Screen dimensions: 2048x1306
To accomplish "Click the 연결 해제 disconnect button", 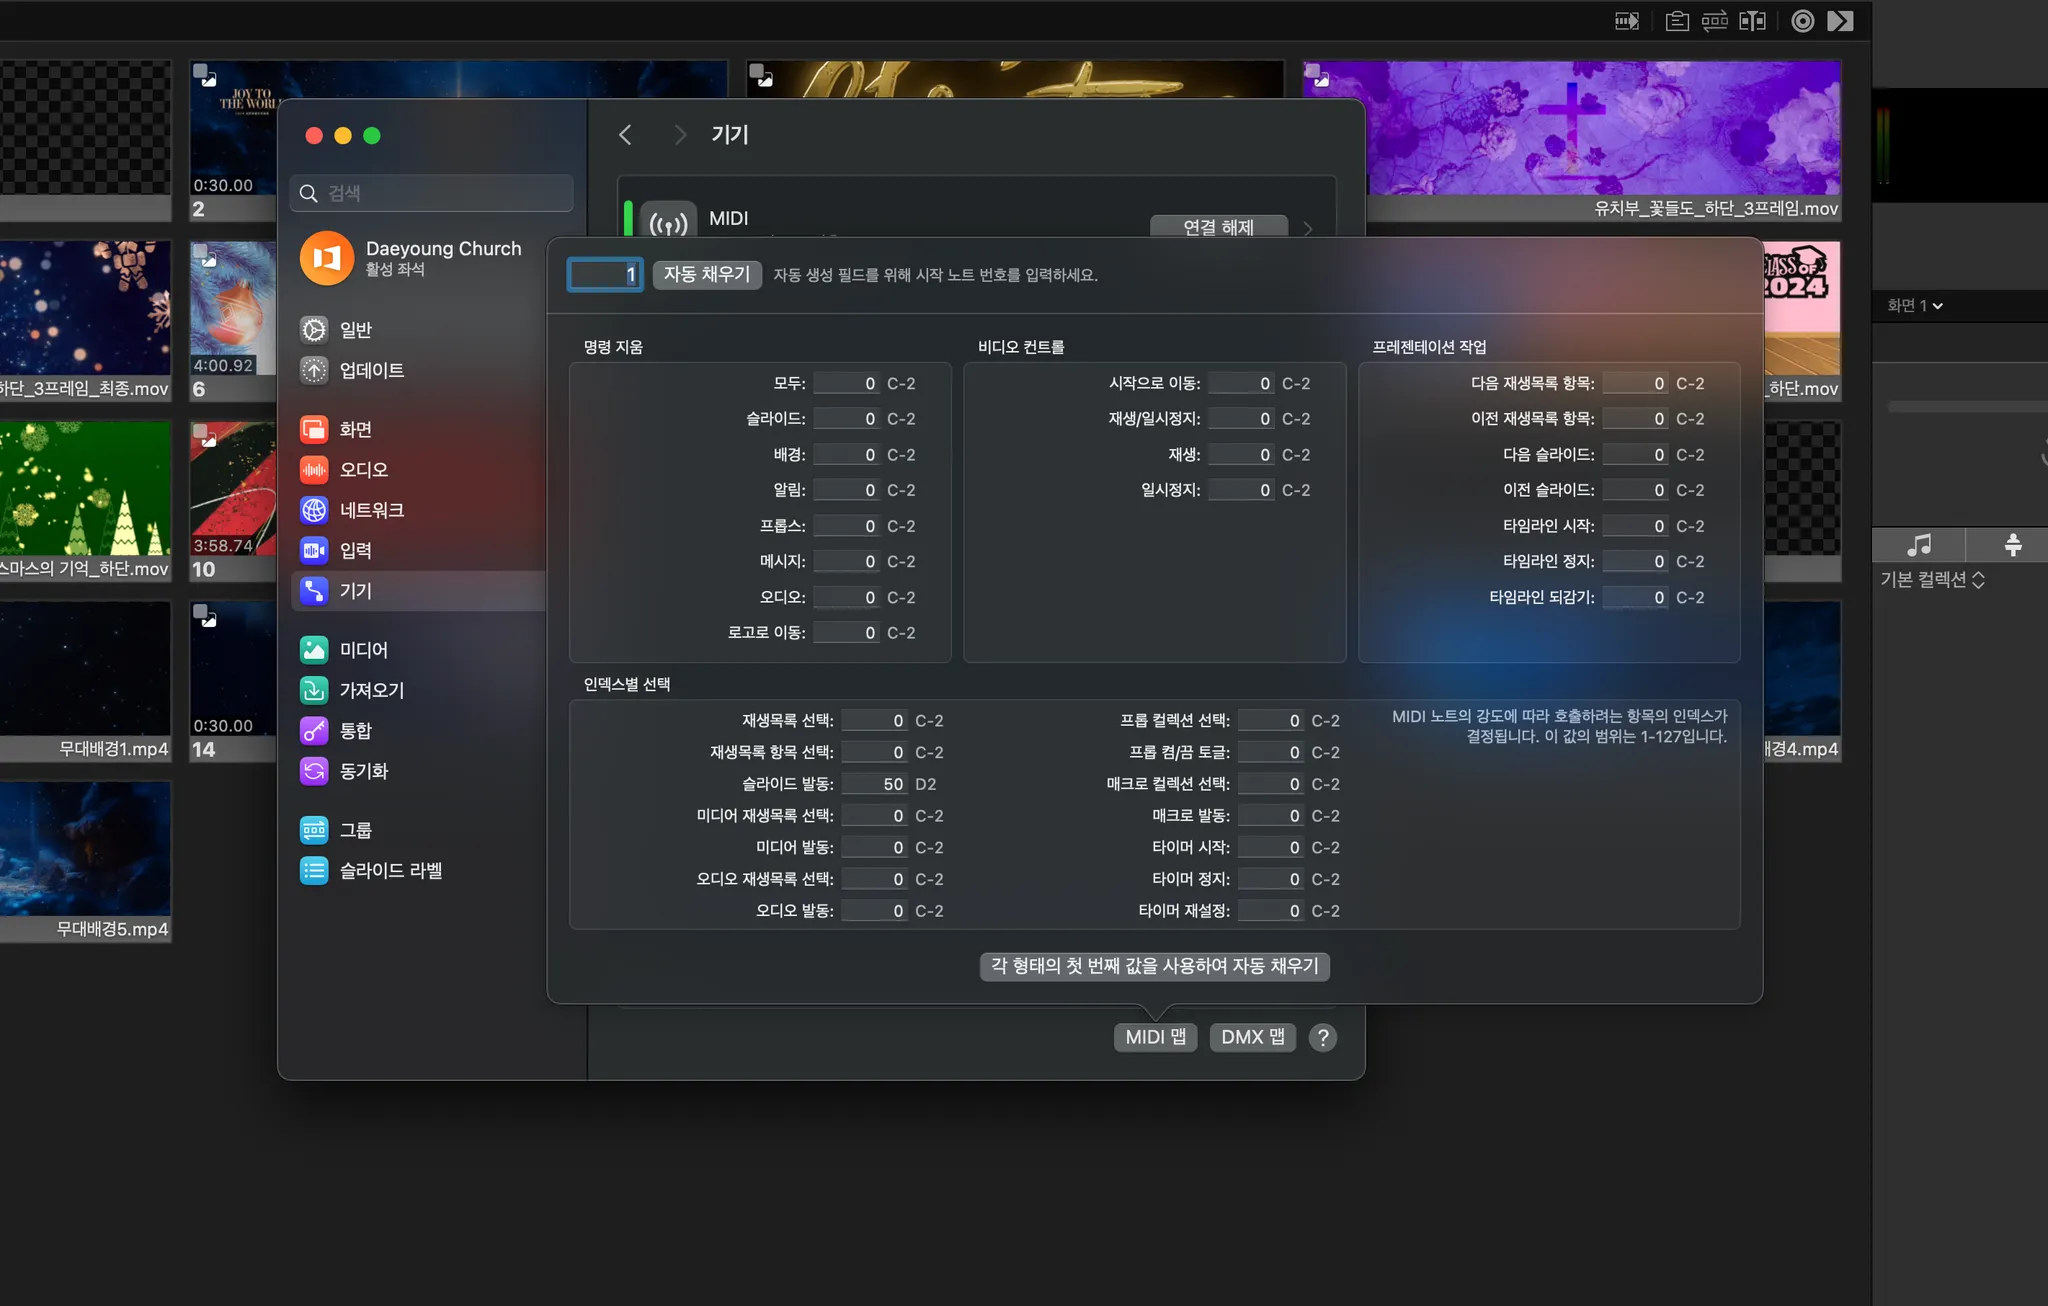I will coord(1217,228).
